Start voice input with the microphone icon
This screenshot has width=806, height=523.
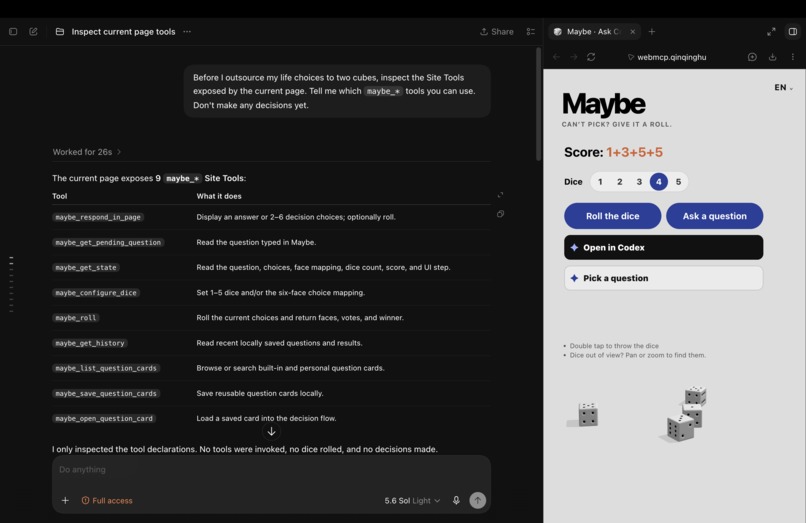tap(456, 500)
